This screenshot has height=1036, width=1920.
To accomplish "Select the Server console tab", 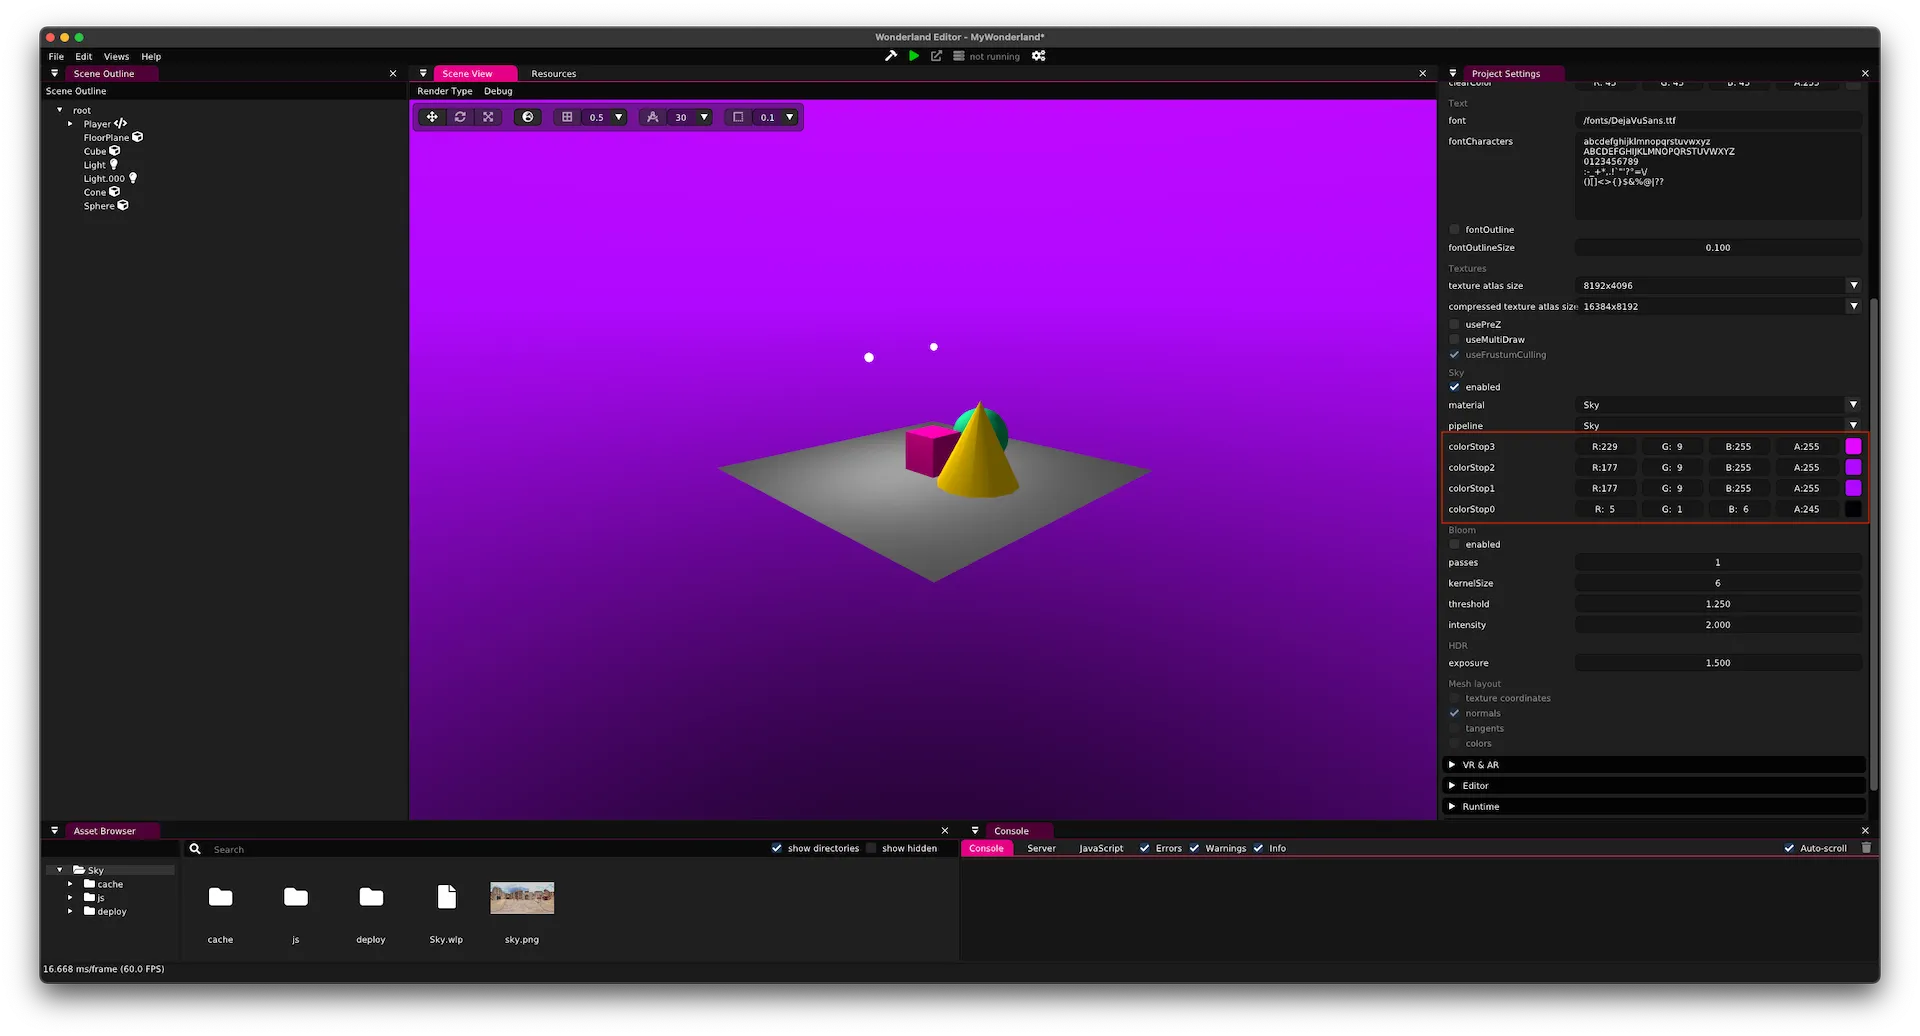I will [x=1041, y=848].
